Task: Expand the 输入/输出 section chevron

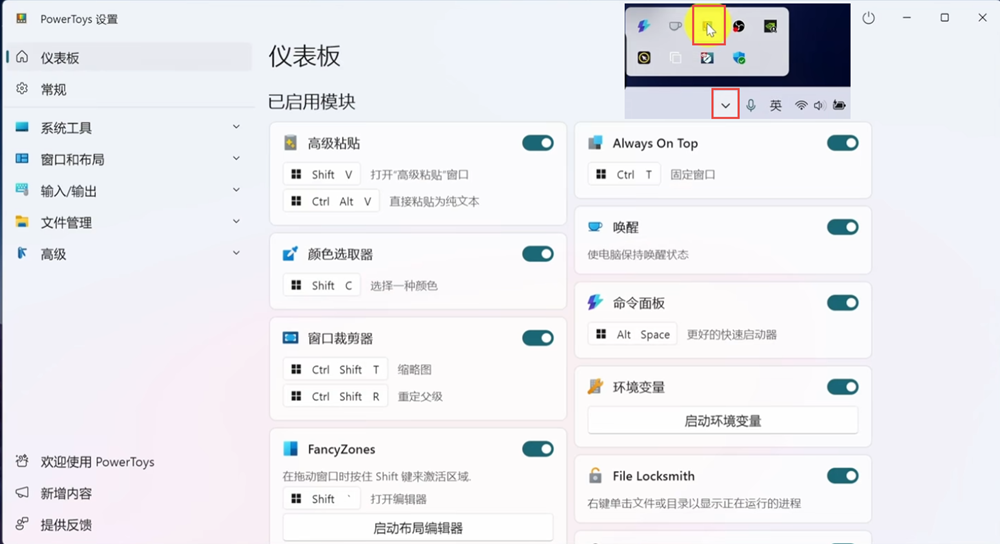Action: click(236, 189)
